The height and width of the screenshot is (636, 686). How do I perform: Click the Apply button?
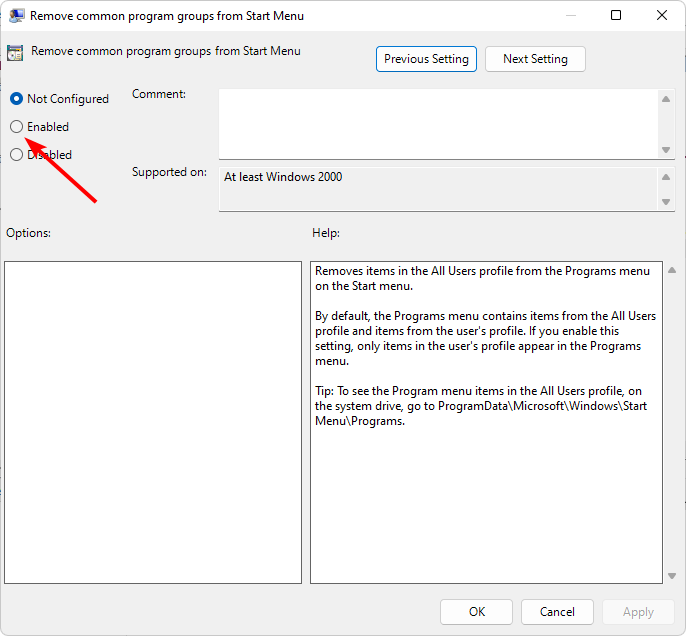[638, 612]
